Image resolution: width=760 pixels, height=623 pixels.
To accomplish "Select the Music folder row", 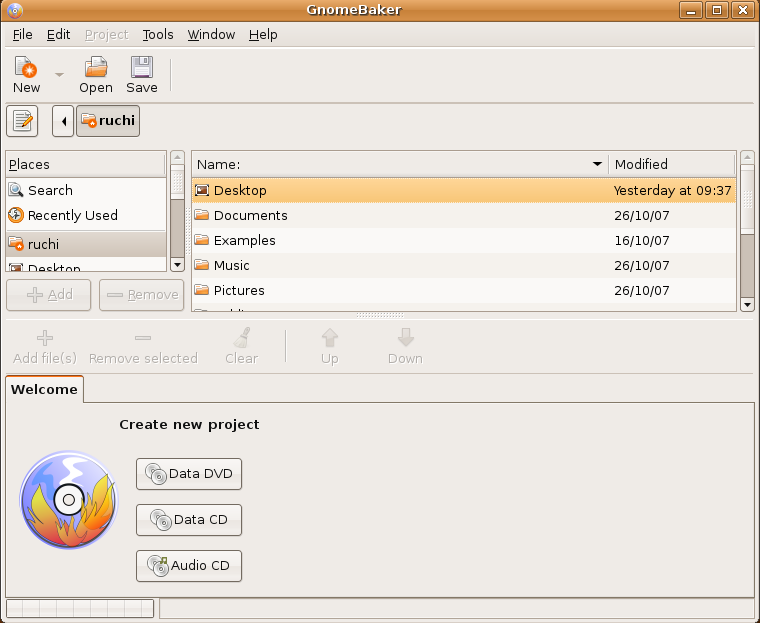I will (464, 265).
